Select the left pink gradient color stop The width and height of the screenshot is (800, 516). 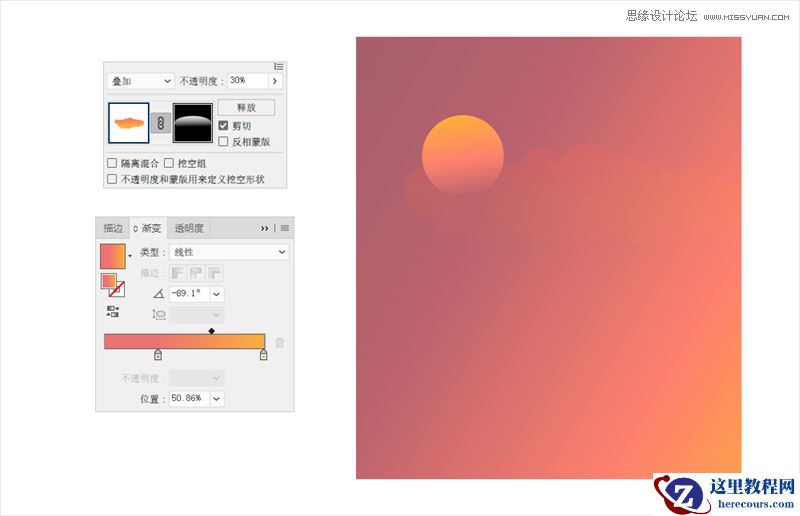coord(158,354)
